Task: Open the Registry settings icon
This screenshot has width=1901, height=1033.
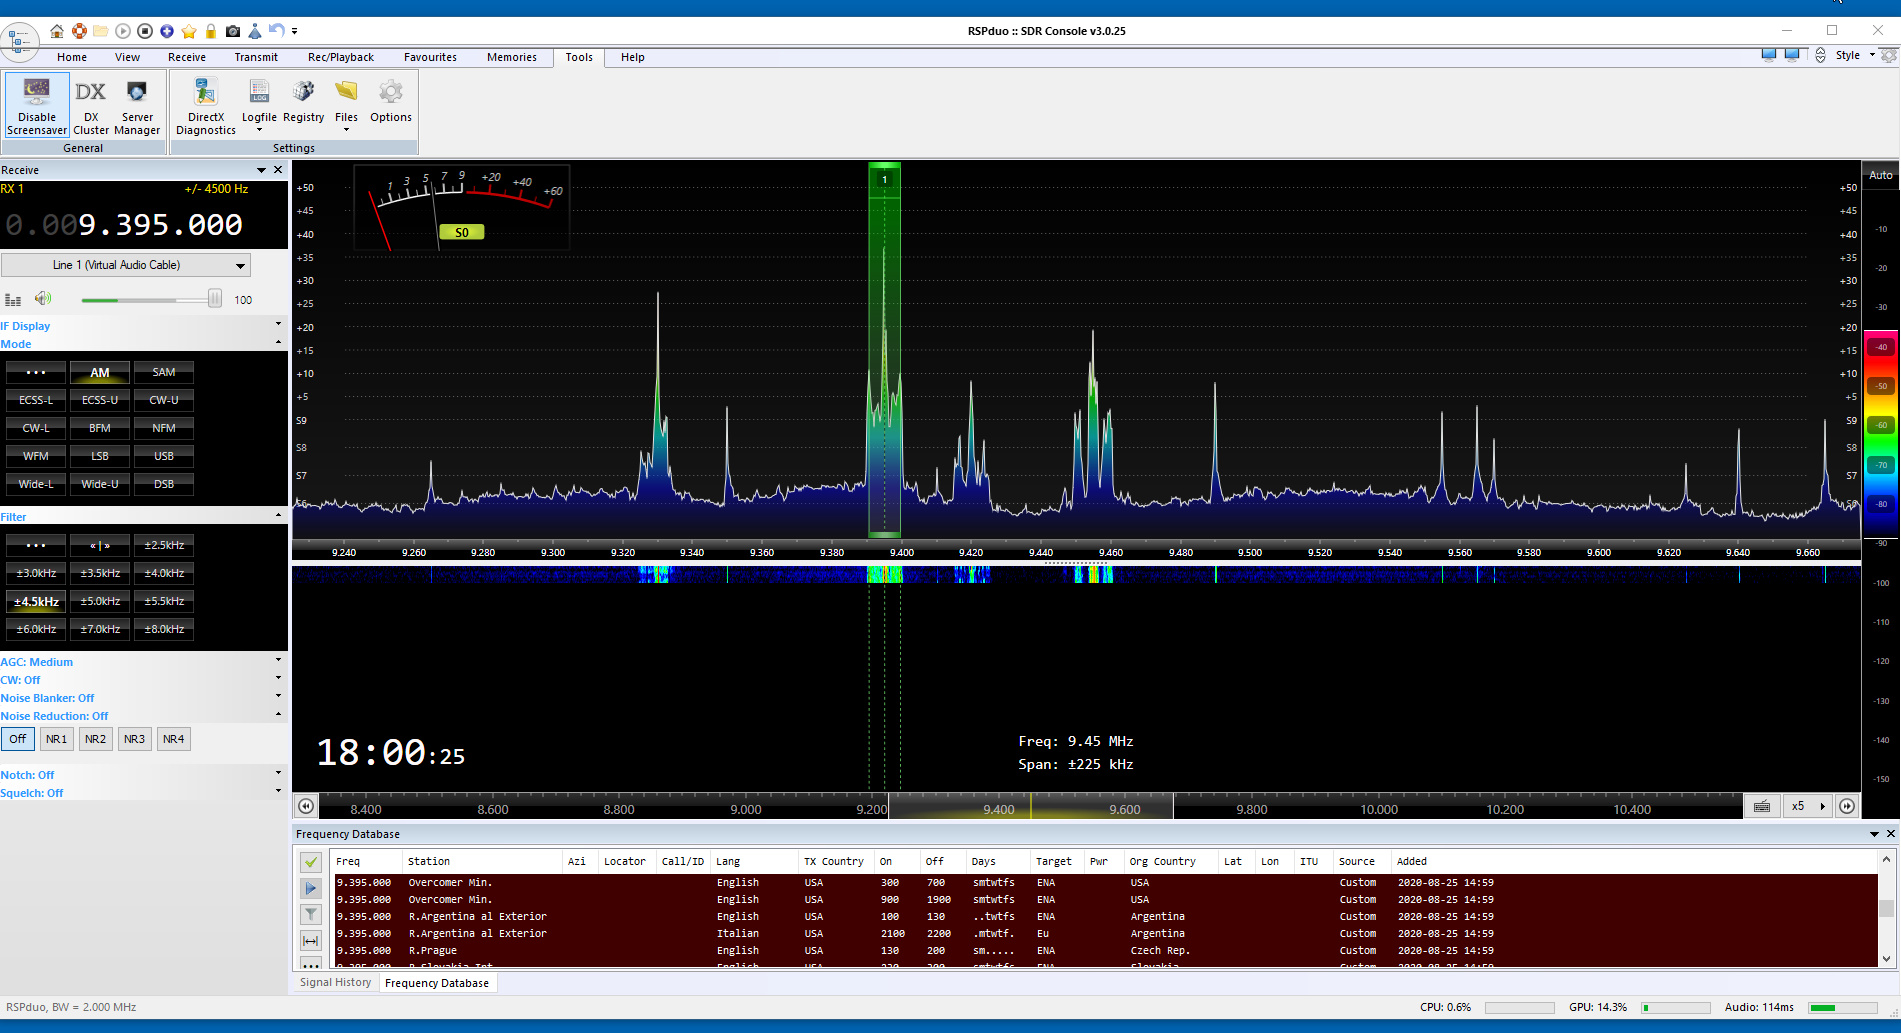Action: (303, 93)
